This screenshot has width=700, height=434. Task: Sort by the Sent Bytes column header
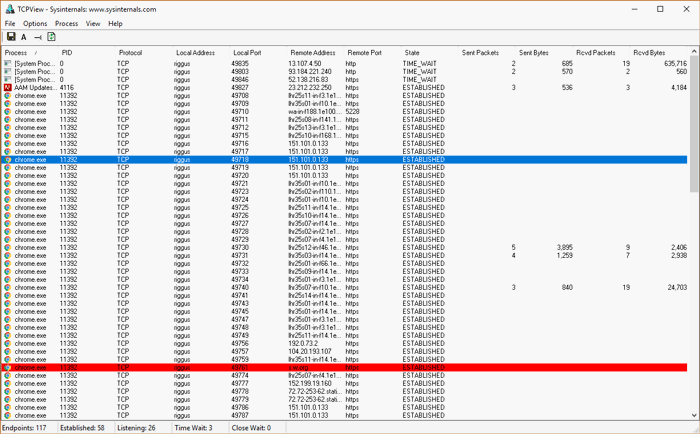544,53
